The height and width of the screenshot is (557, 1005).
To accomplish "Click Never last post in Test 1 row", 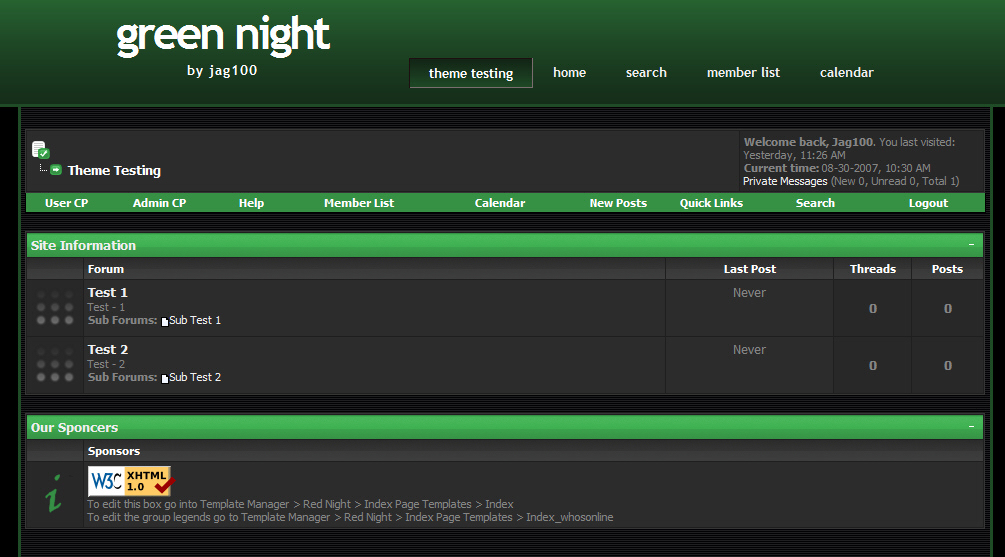I will (x=749, y=293).
